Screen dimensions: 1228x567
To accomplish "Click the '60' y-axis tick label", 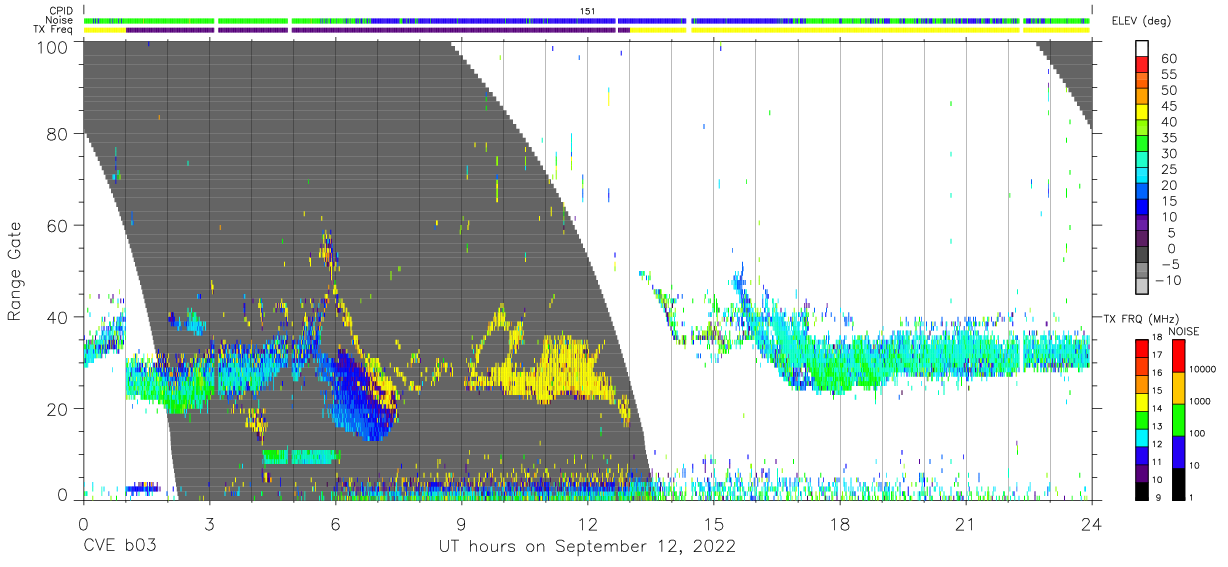I will point(57,226).
